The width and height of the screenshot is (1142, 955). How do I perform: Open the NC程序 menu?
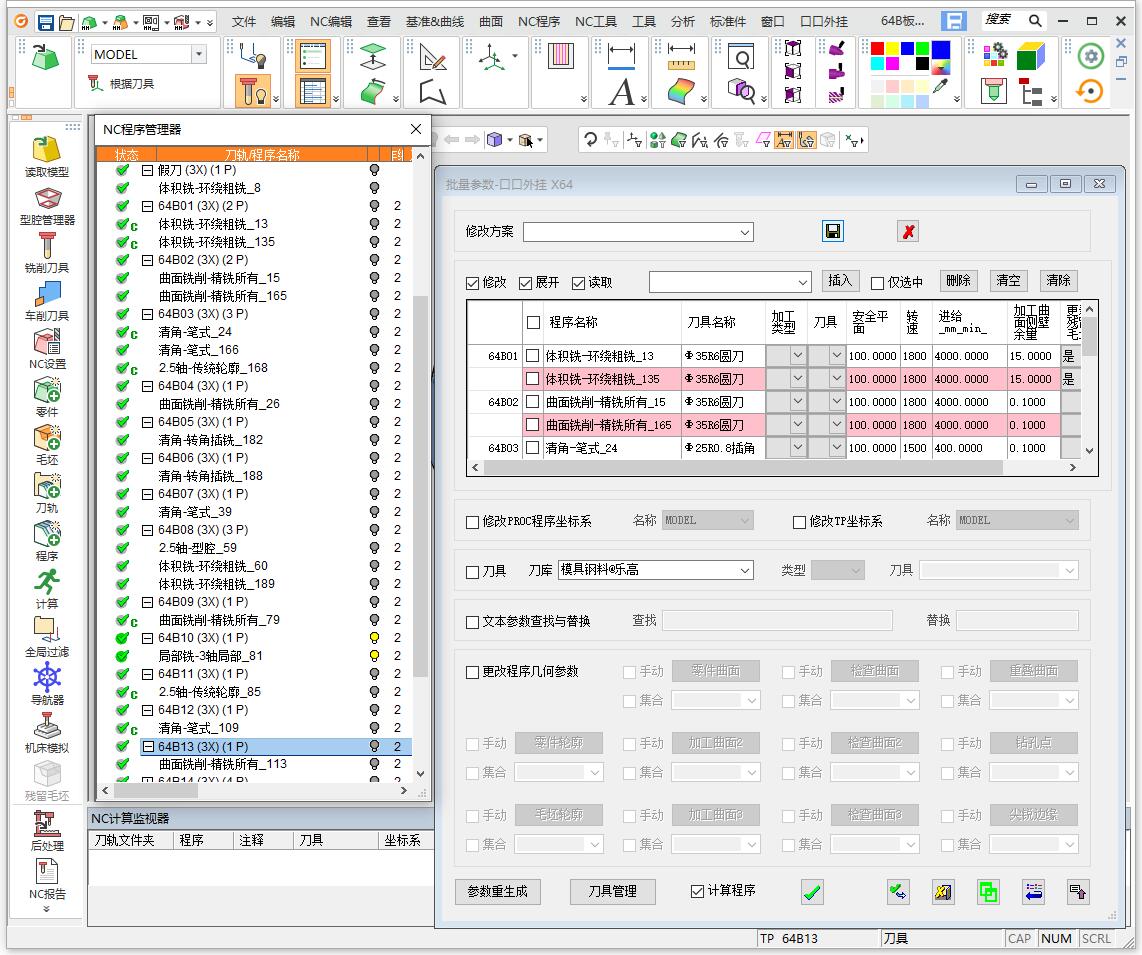538,21
